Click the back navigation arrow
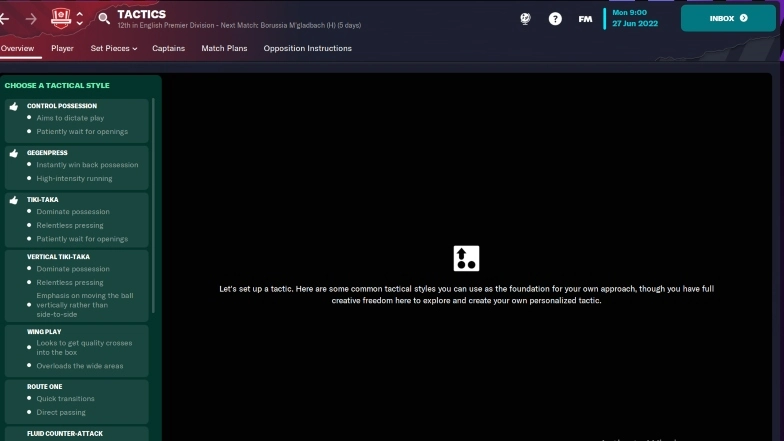784x441 pixels. point(5,18)
